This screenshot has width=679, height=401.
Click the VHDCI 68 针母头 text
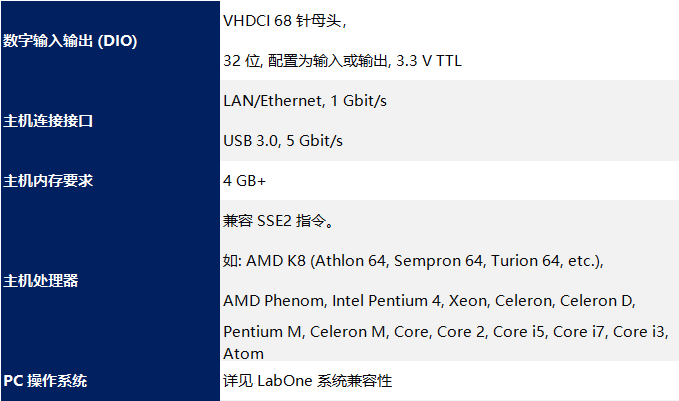285,21
